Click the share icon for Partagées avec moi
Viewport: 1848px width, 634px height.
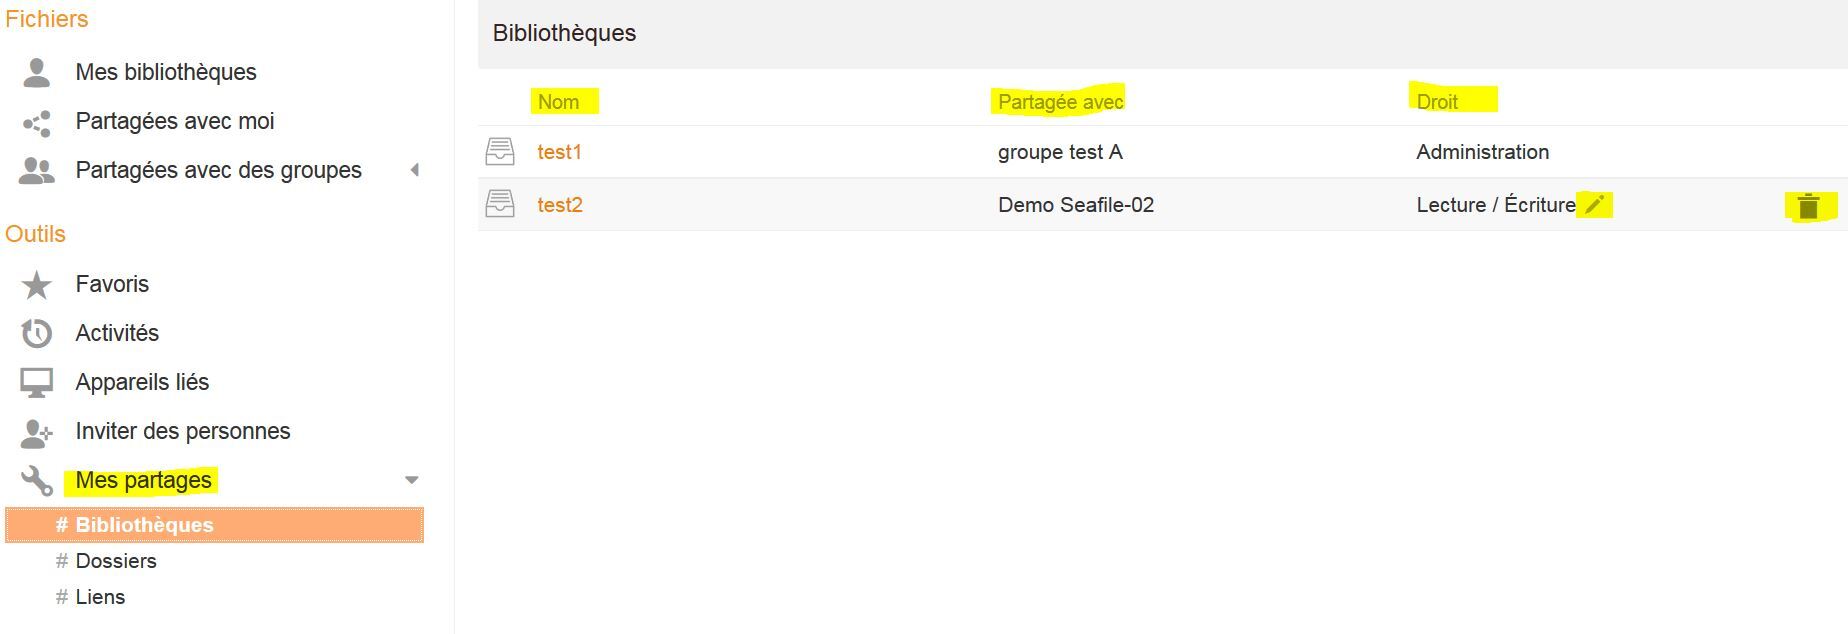(x=37, y=123)
